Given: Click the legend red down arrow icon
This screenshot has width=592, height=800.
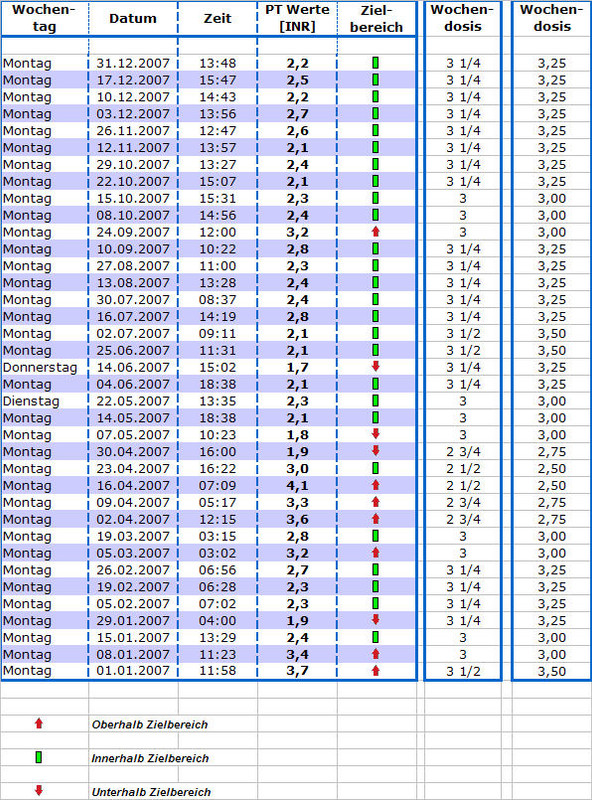Looking at the screenshot, I should click(x=39, y=791).
